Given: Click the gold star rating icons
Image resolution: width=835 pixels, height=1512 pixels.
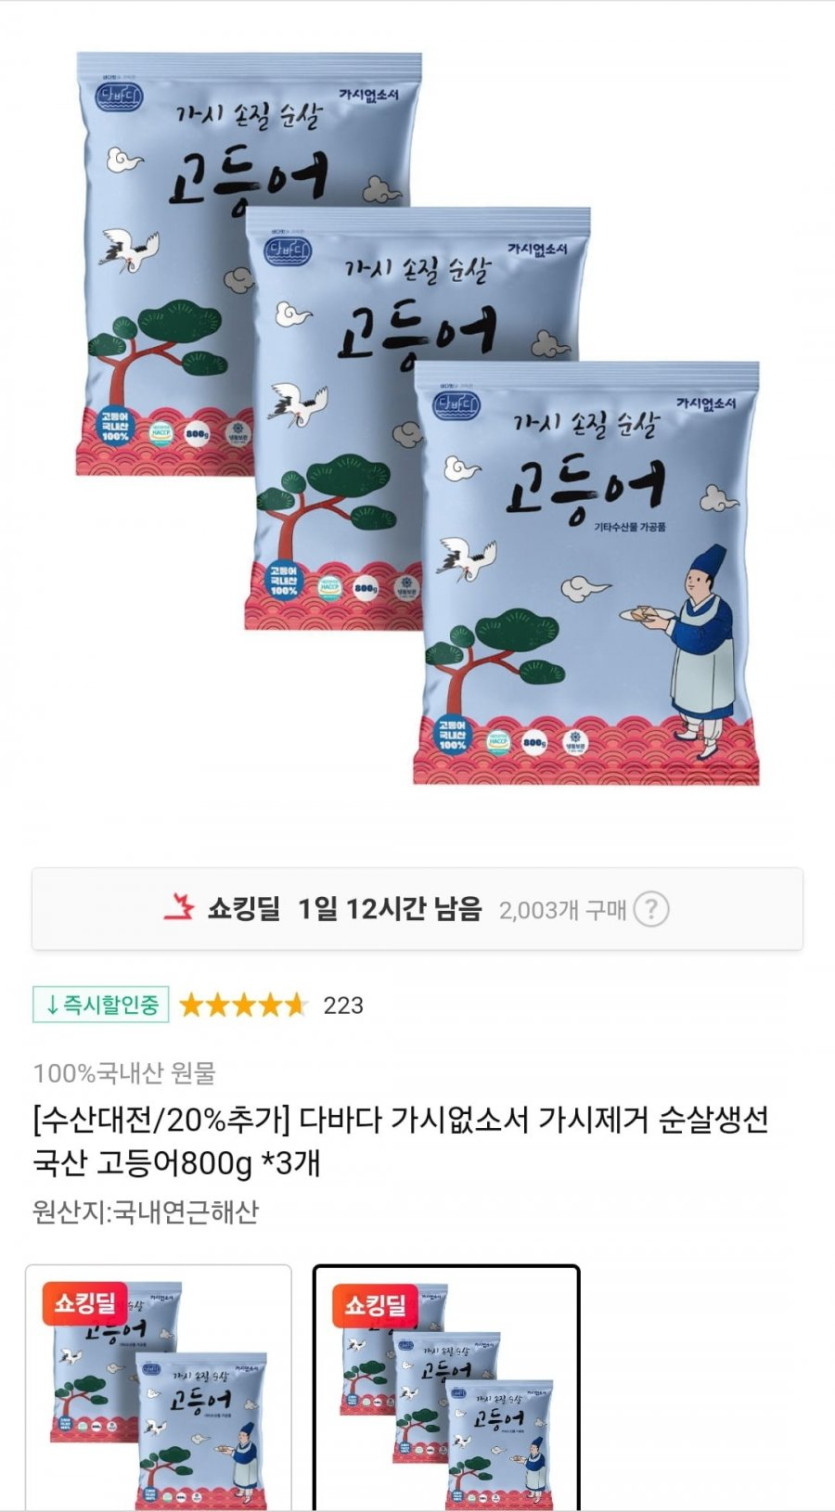Looking at the screenshot, I should (244, 1005).
